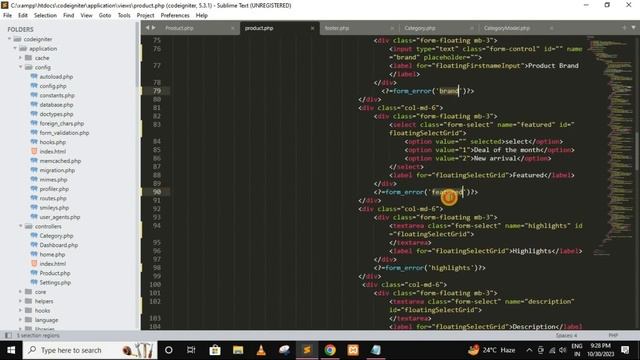This screenshot has width=640, height=360.
Task: Expand the language folder arrow
Action: (20, 320)
